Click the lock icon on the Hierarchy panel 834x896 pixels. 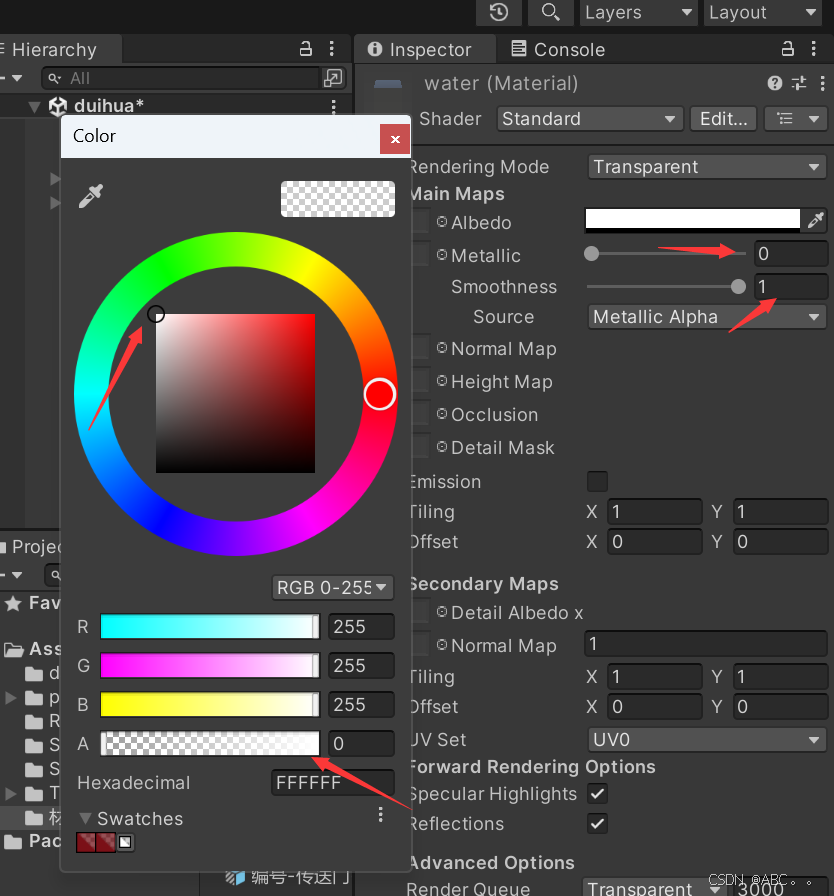[x=304, y=48]
